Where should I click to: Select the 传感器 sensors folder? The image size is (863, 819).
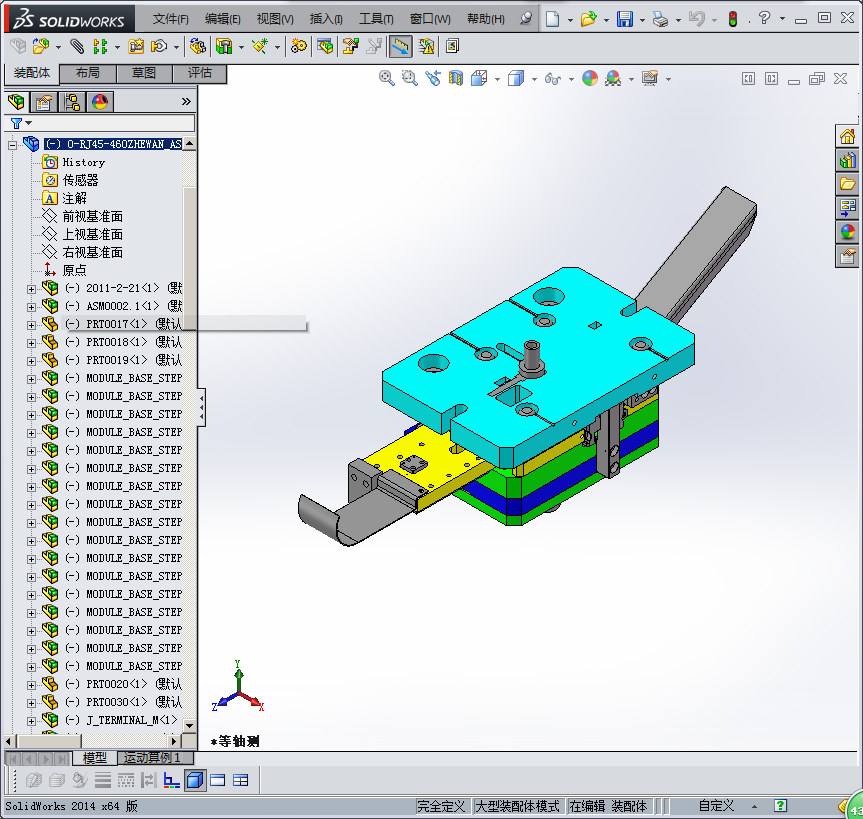click(80, 180)
